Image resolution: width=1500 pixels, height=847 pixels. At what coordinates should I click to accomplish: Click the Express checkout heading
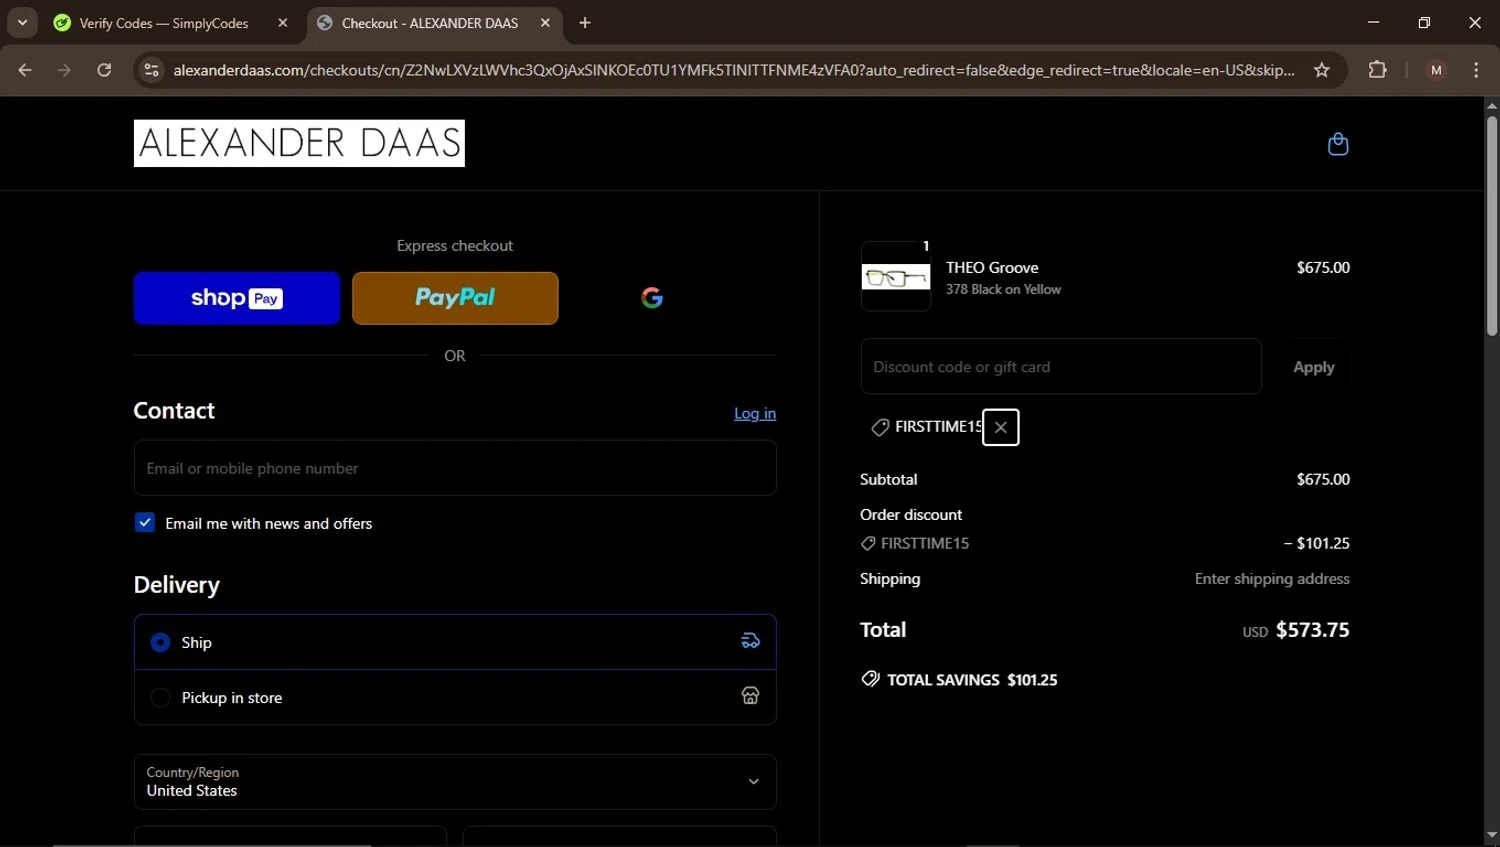(455, 246)
